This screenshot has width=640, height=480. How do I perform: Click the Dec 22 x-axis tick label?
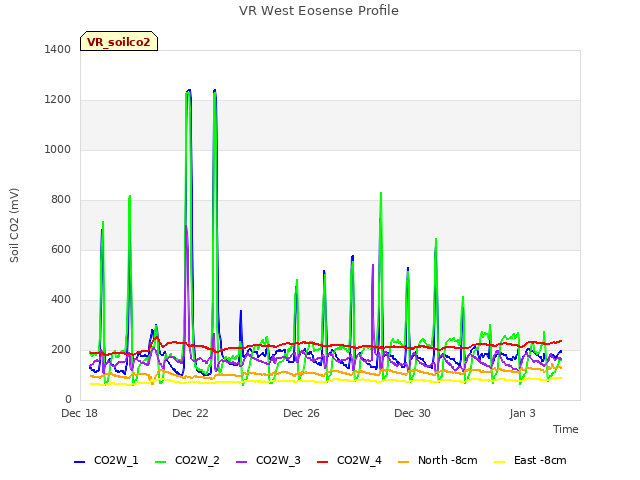(x=190, y=413)
